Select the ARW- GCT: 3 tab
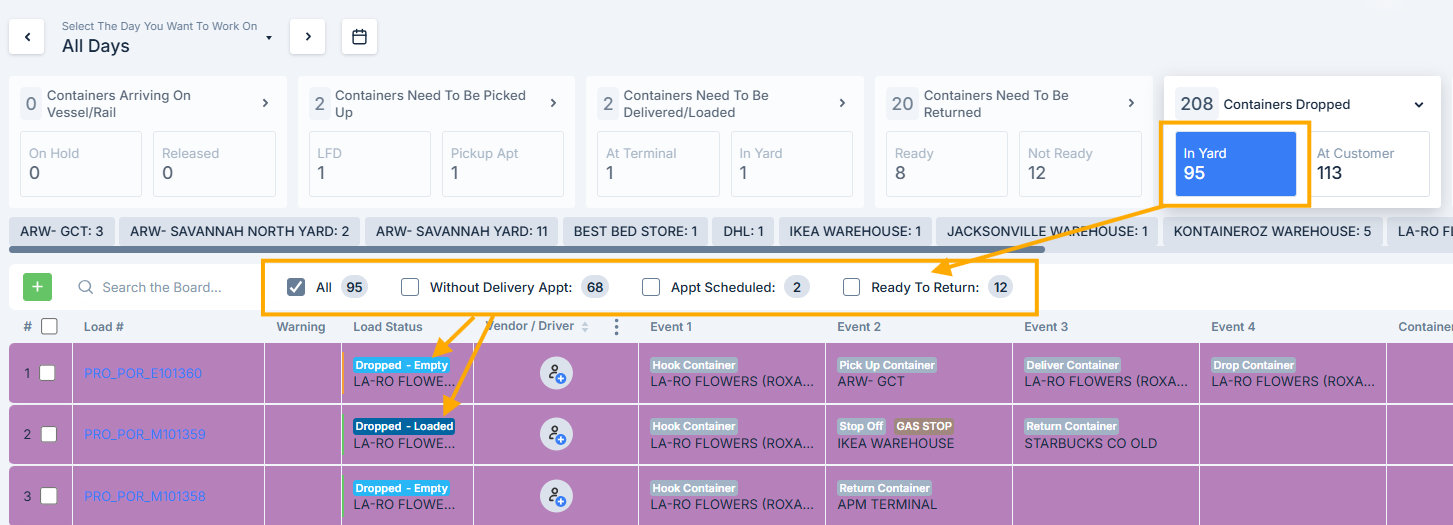Viewport: 1453px width, 525px height. coord(62,231)
